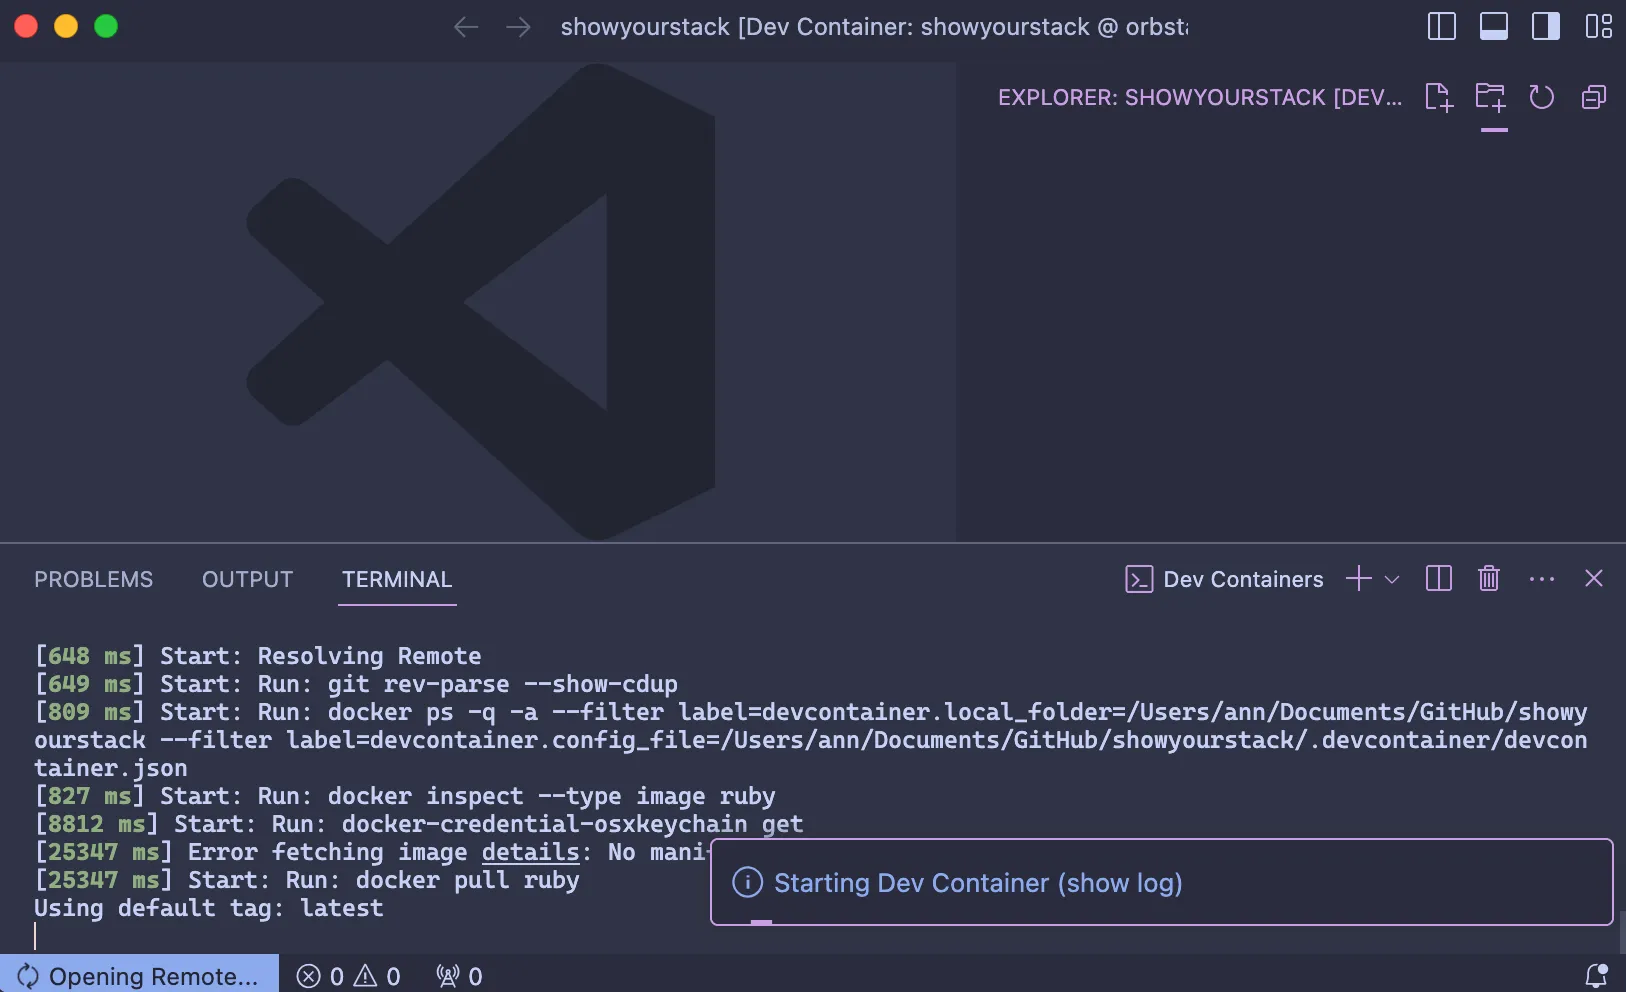Go forward with the right arrow
This screenshot has width=1626, height=992.
[x=518, y=27]
